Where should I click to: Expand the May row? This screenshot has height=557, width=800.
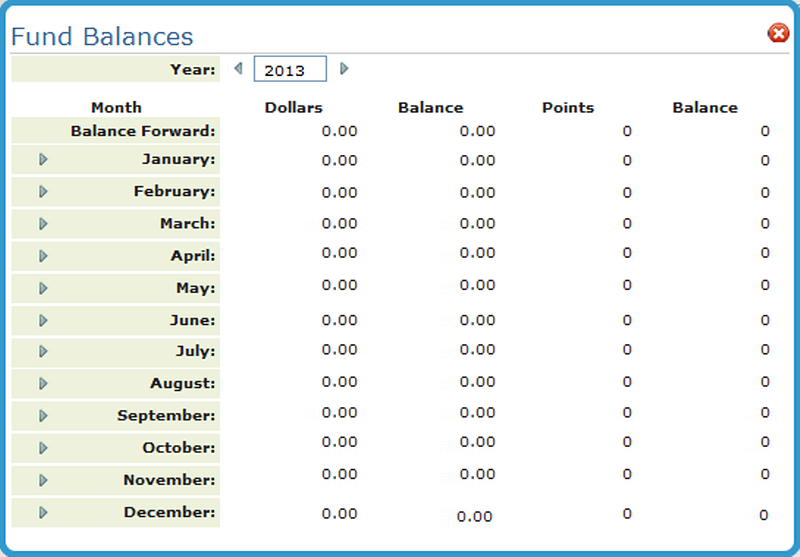click(43, 288)
